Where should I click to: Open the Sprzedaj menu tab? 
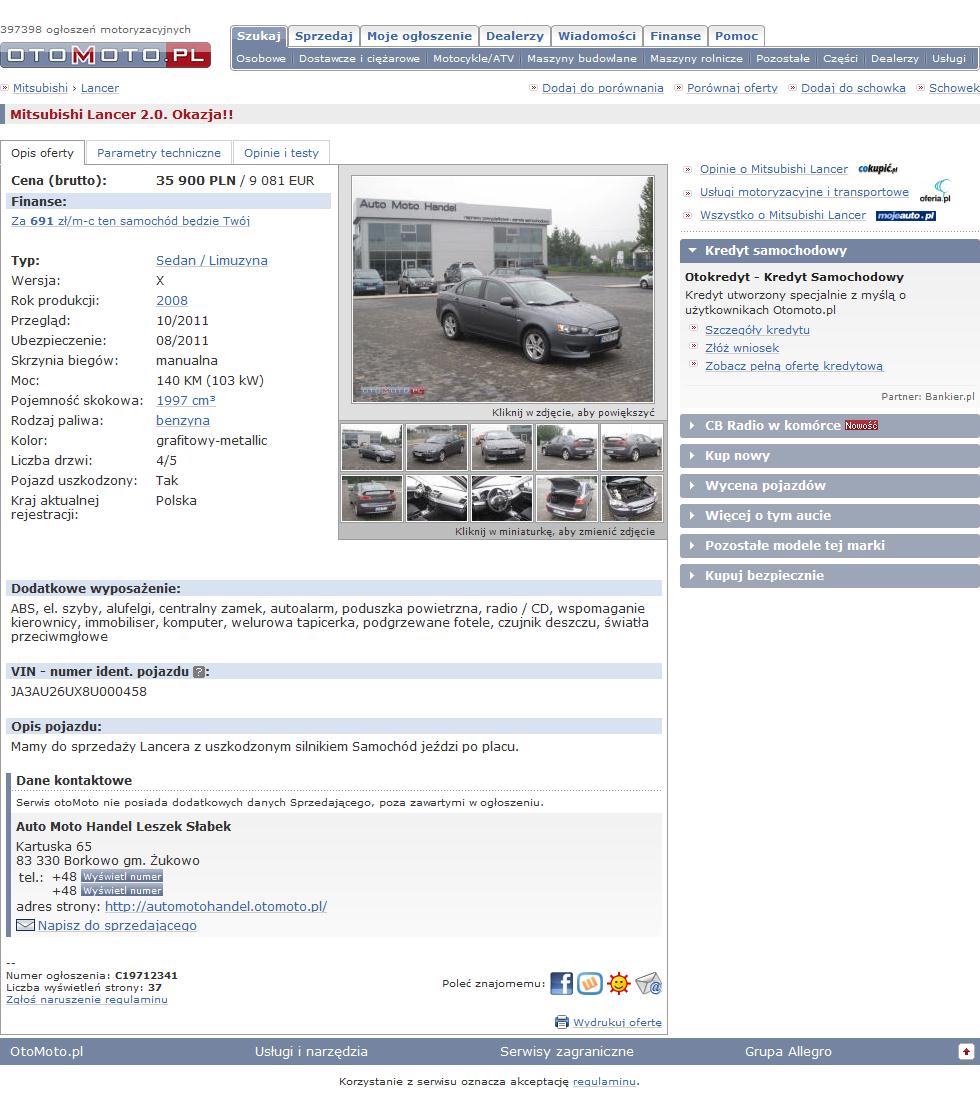point(324,36)
